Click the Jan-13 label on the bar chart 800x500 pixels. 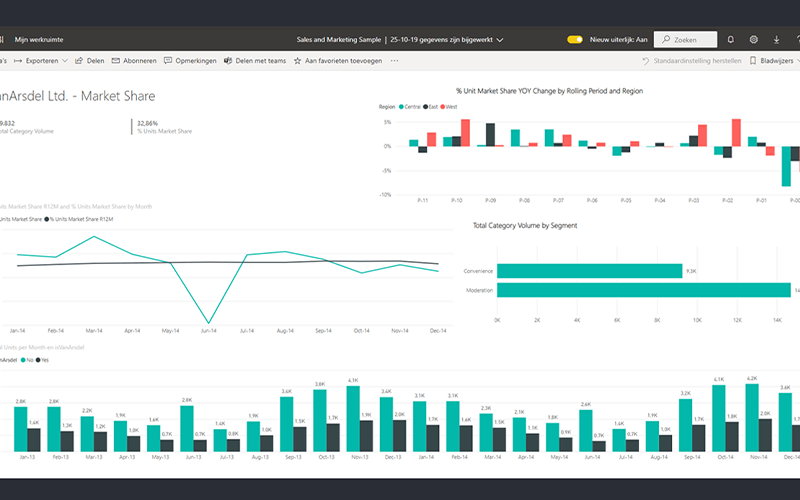click(27, 457)
